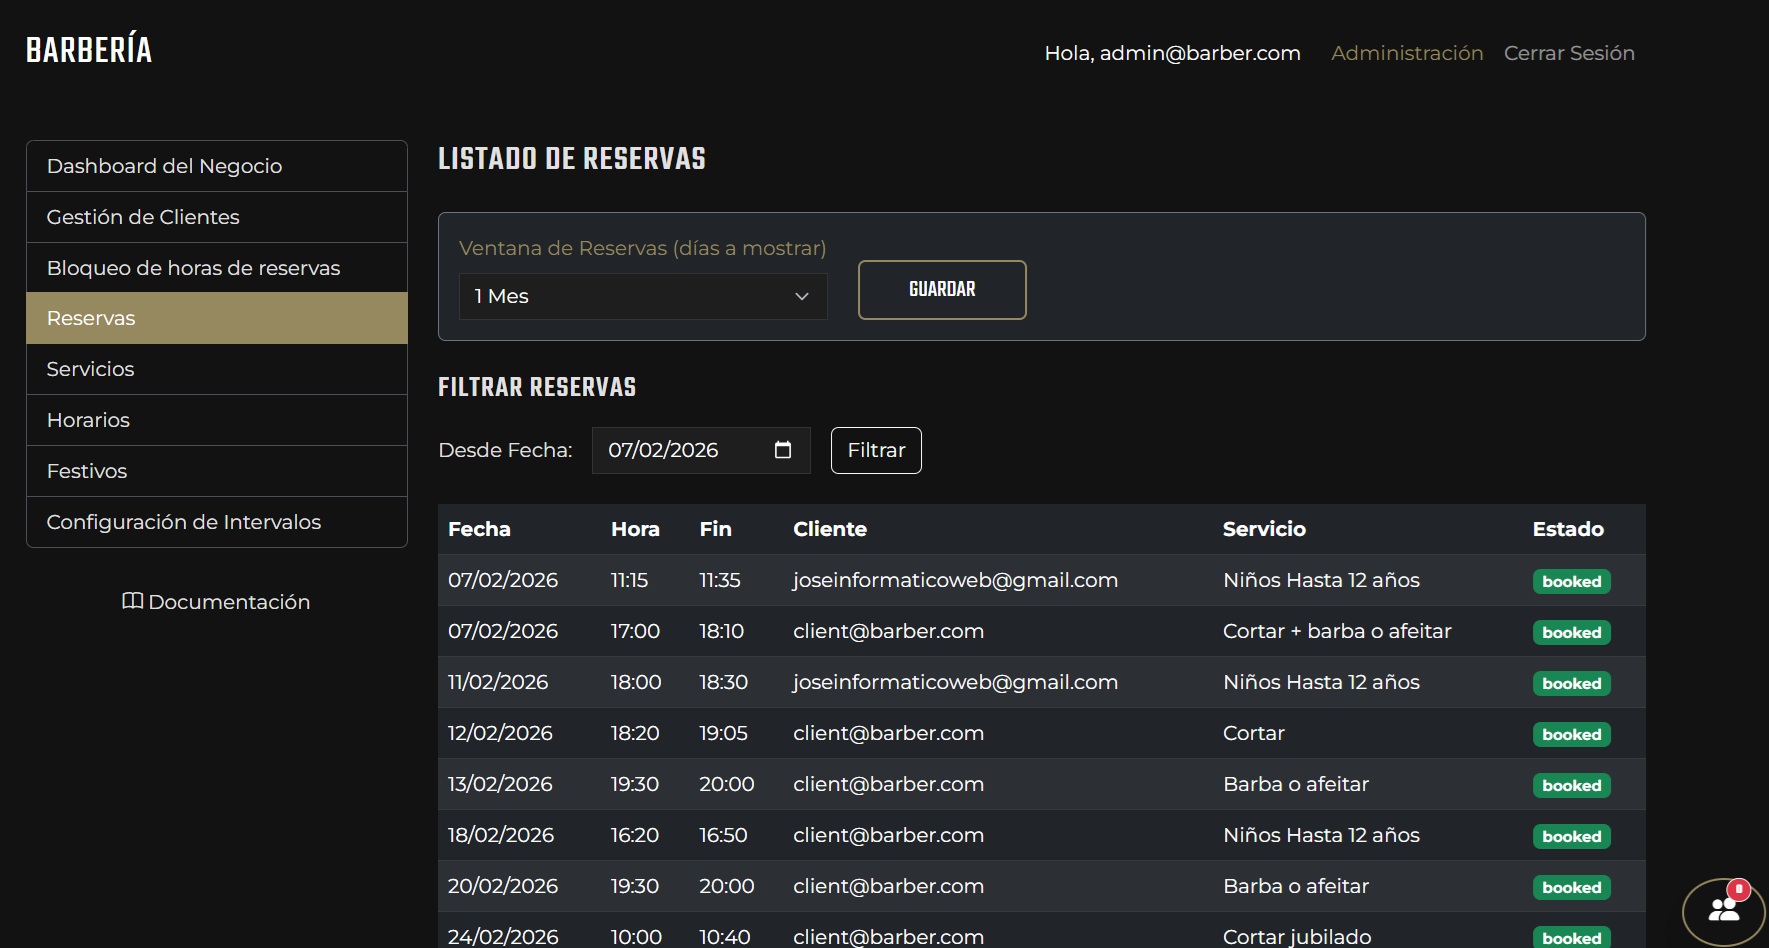Open Bloqueo de horas de reservas
Screen dimensions: 1769x948
216,268
